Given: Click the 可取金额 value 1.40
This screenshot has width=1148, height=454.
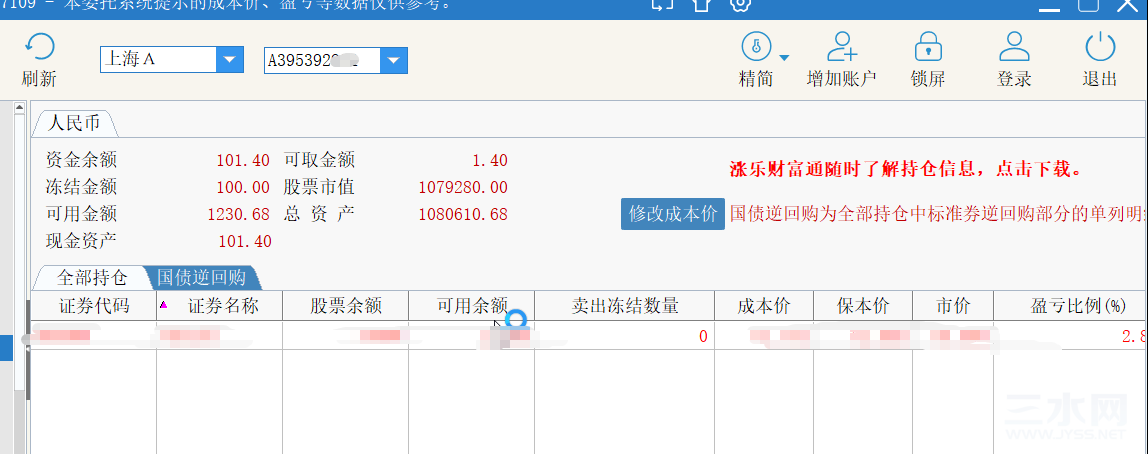Looking at the screenshot, I should (x=489, y=160).
